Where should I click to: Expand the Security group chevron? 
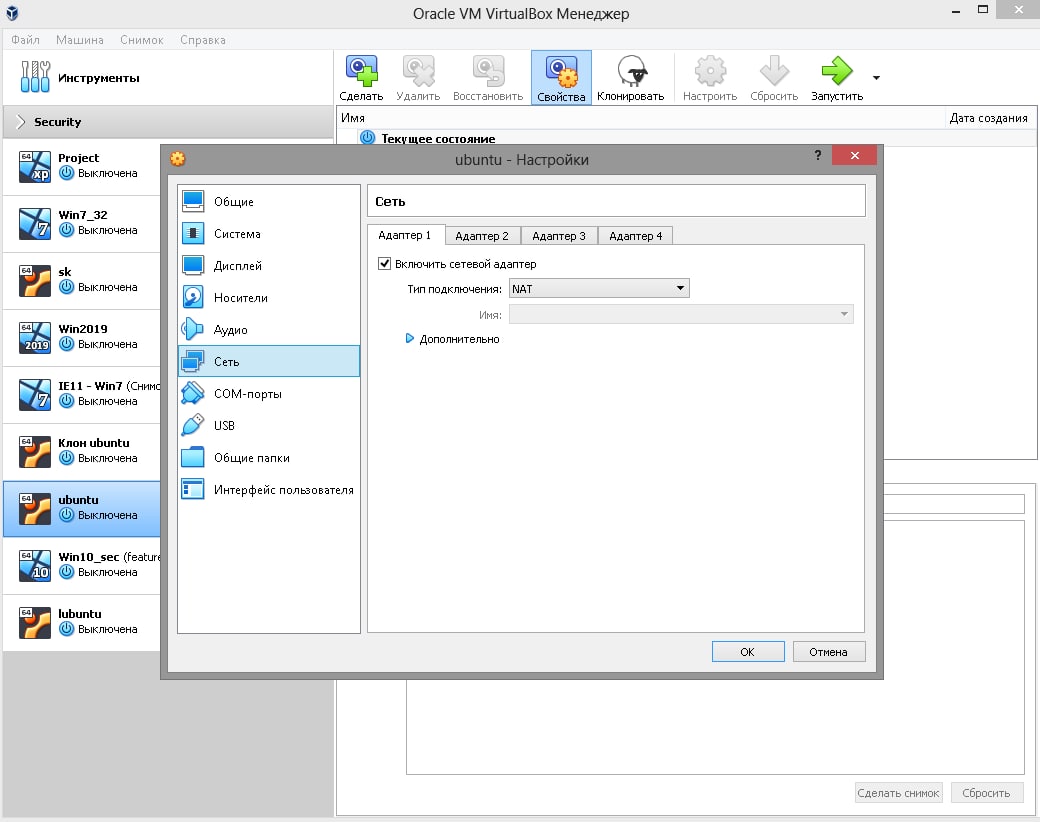click(21, 121)
